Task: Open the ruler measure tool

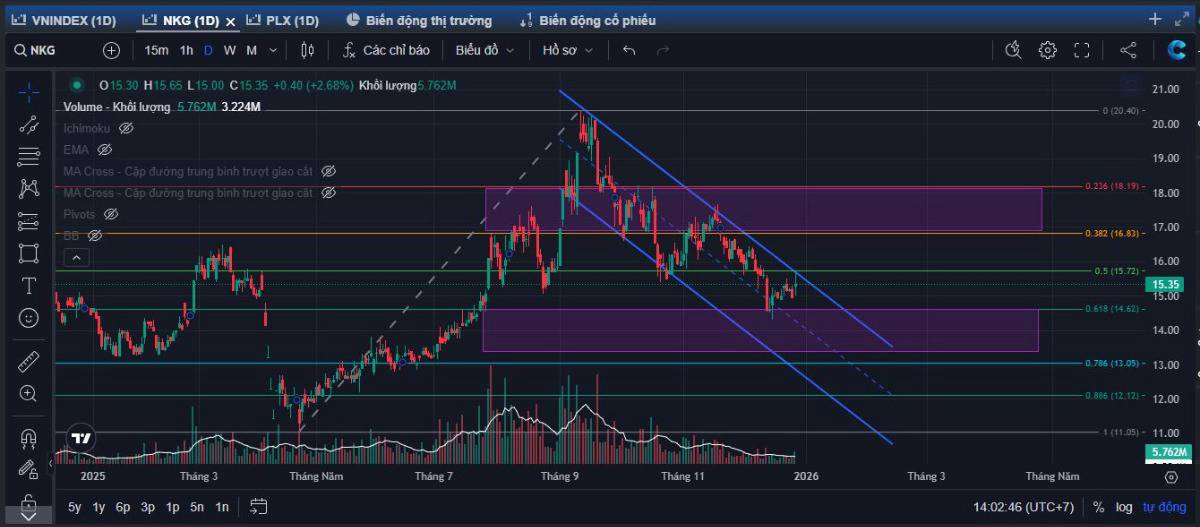Action: [x=29, y=361]
